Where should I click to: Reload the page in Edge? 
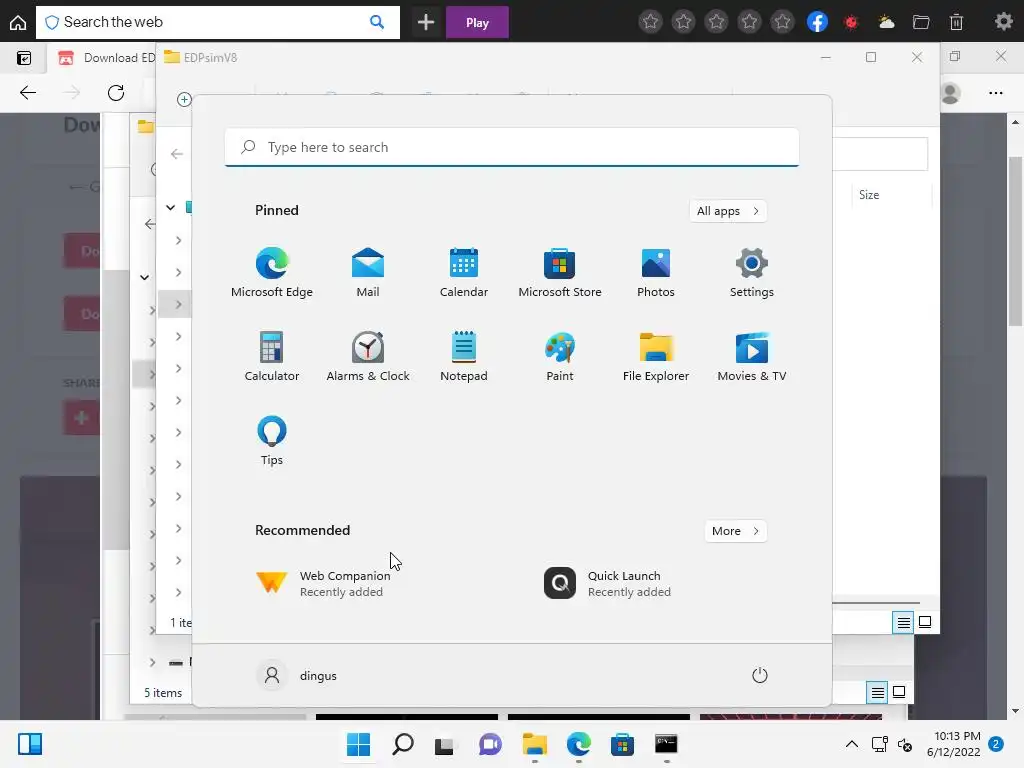click(116, 93)
